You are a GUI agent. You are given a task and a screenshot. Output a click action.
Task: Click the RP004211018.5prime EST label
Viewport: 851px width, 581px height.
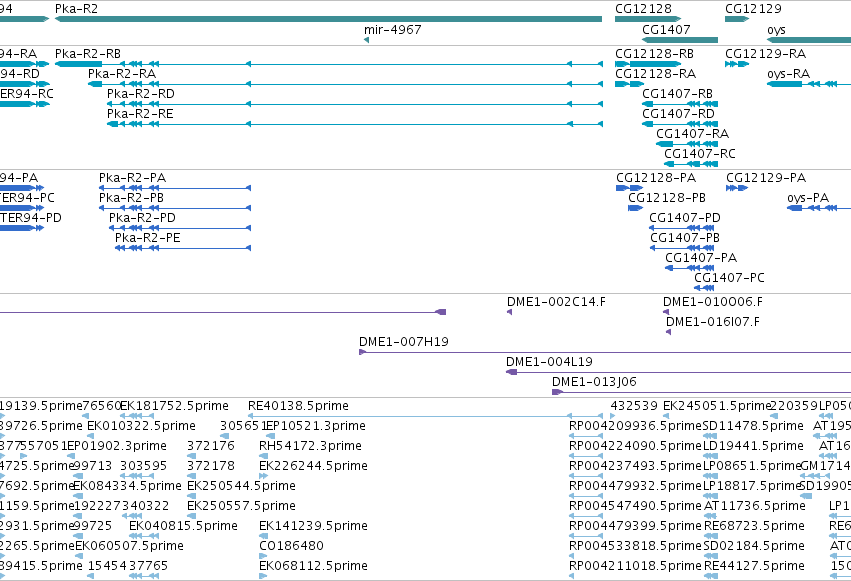tap(635, 567)
